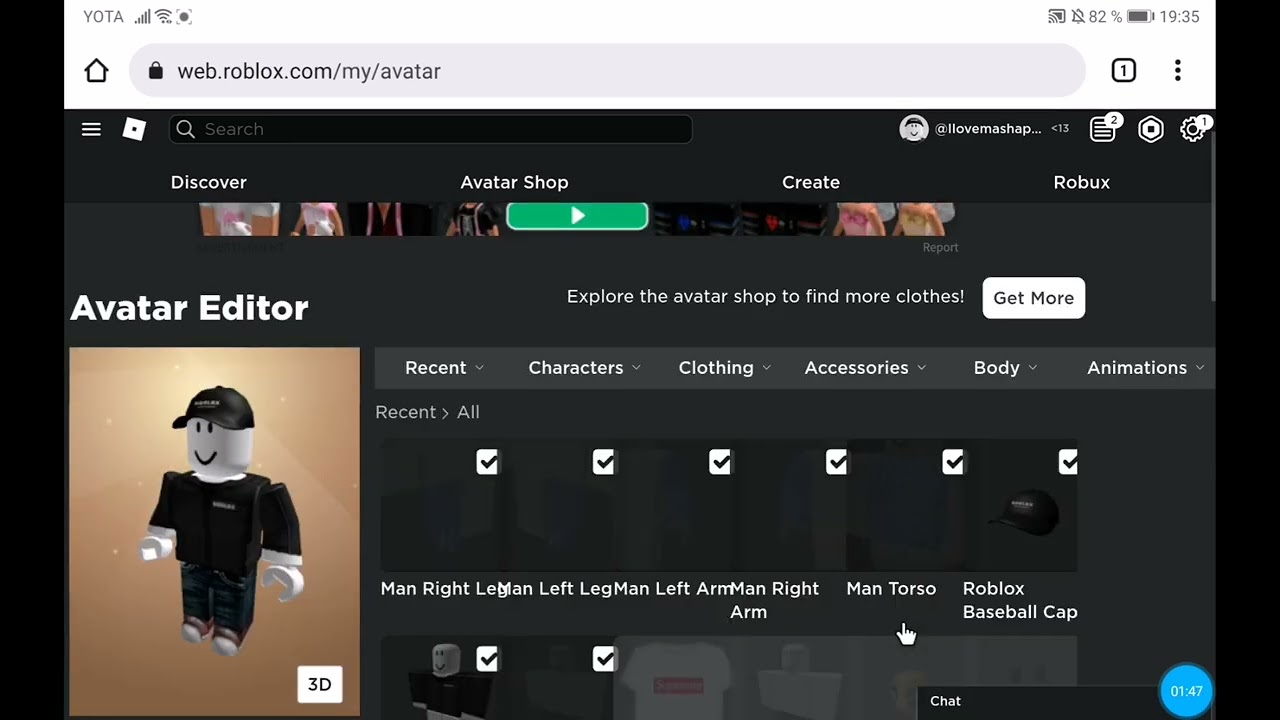This screenshot has height=720, width=1280.
Task: Open the Roblox hamburger navigation menu
Action: coord(91,129)
